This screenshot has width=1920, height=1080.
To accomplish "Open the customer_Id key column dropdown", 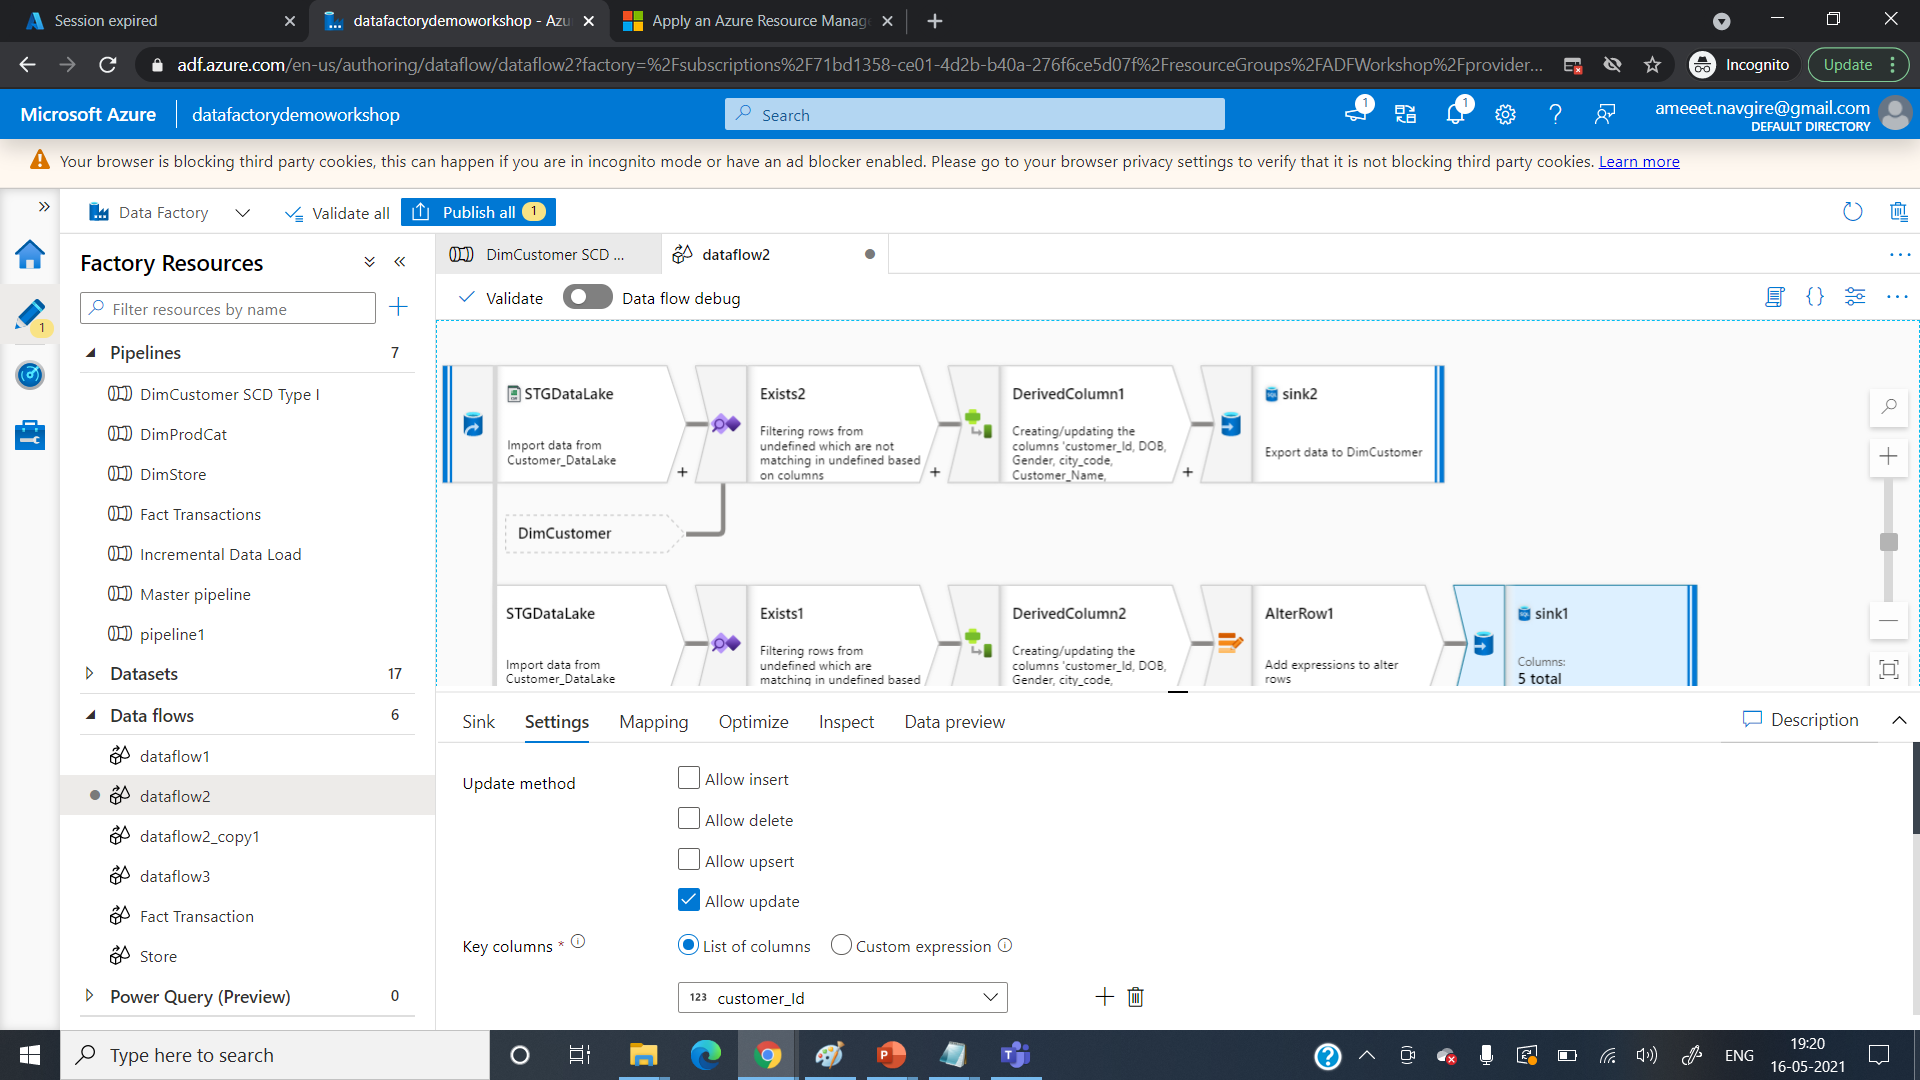I will 842,997.
